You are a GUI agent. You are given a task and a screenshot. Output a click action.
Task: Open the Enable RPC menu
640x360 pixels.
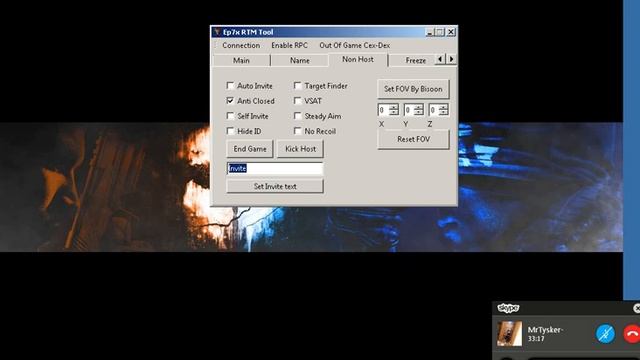click(x=289, y=45)
